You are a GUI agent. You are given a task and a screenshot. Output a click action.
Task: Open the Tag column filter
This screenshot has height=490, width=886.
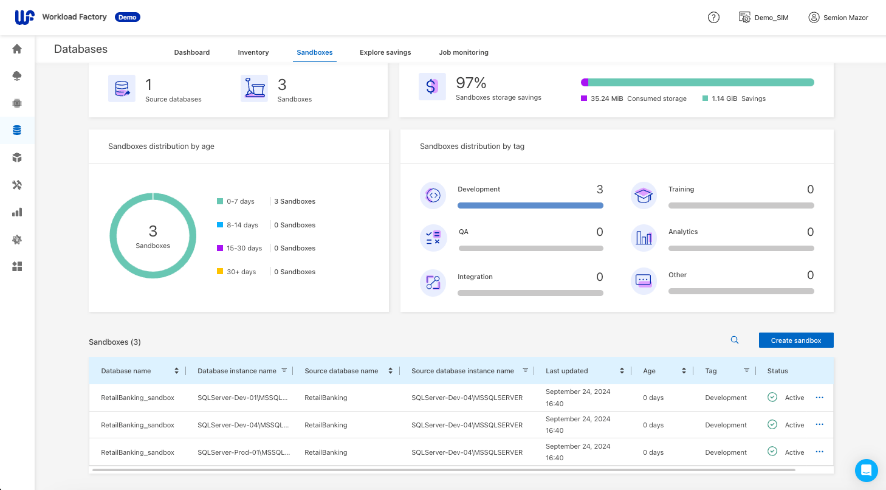coord(746,371)
